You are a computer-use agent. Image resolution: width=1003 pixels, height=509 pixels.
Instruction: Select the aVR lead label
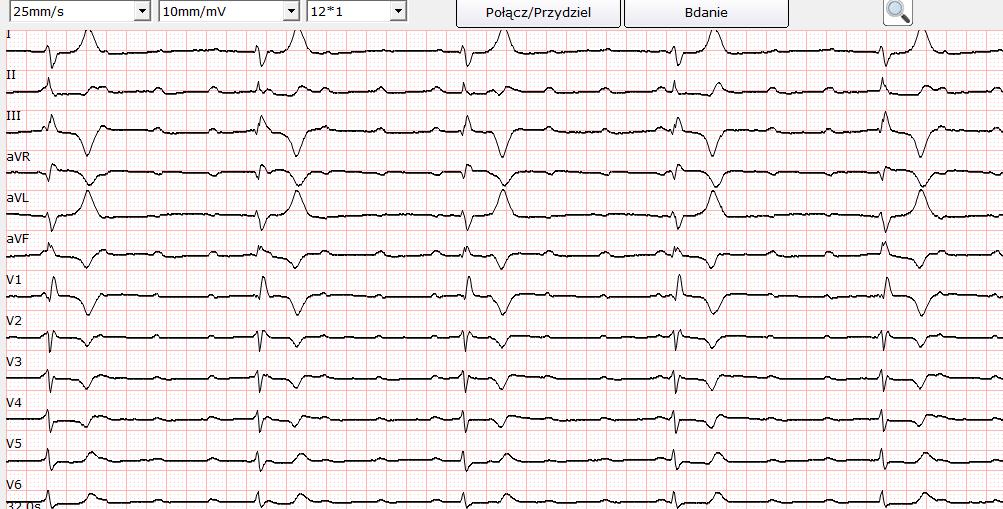(17, 157)
